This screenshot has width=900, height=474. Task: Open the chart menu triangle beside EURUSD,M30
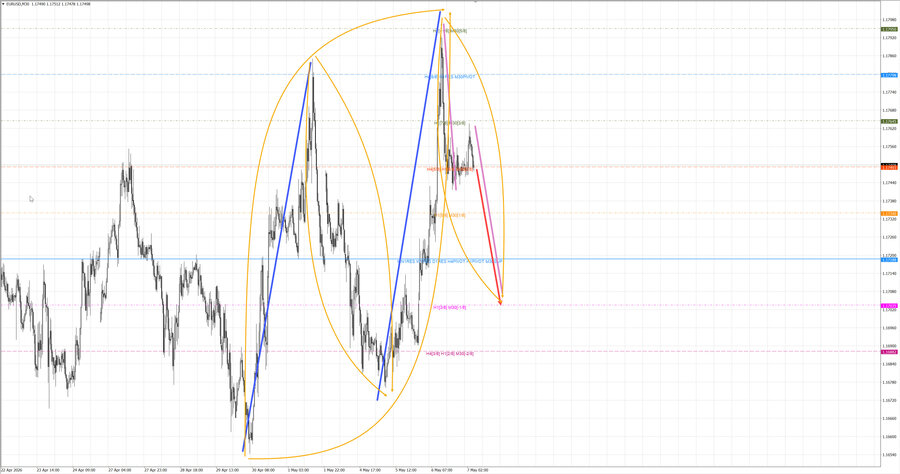(x=2, y=3)
